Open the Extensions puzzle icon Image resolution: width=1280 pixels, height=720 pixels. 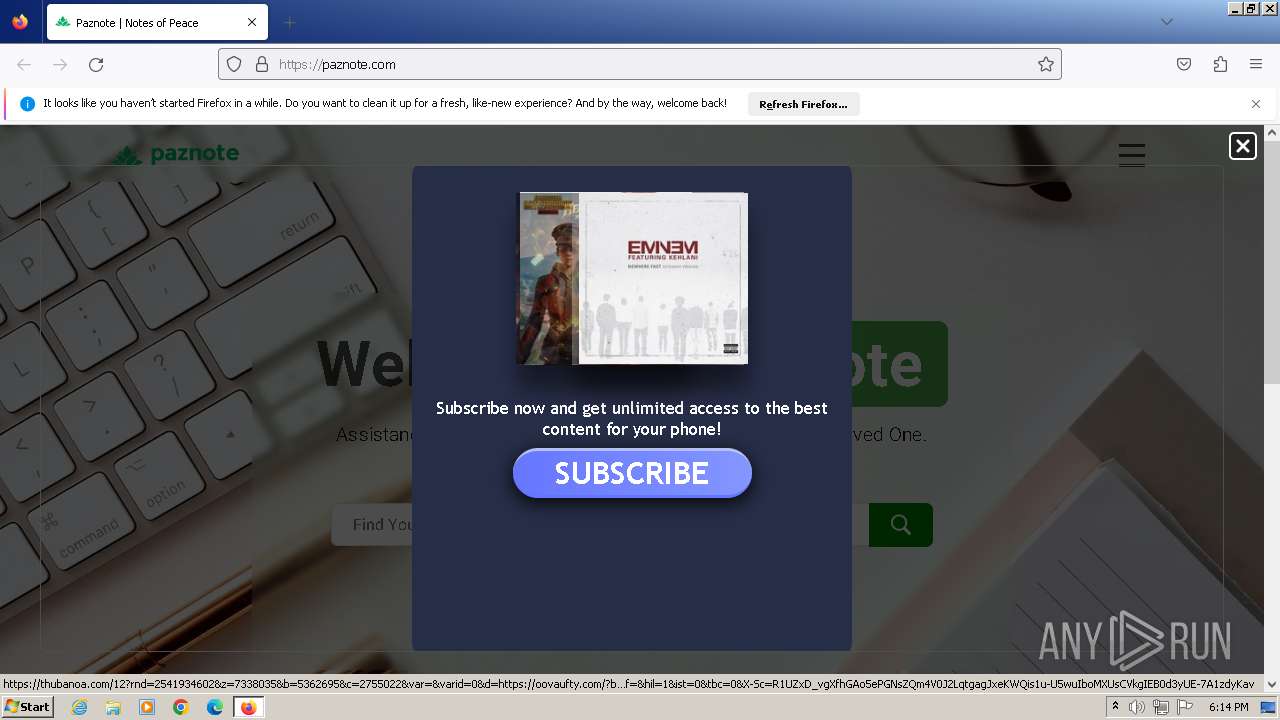[x=1220, y=64]
